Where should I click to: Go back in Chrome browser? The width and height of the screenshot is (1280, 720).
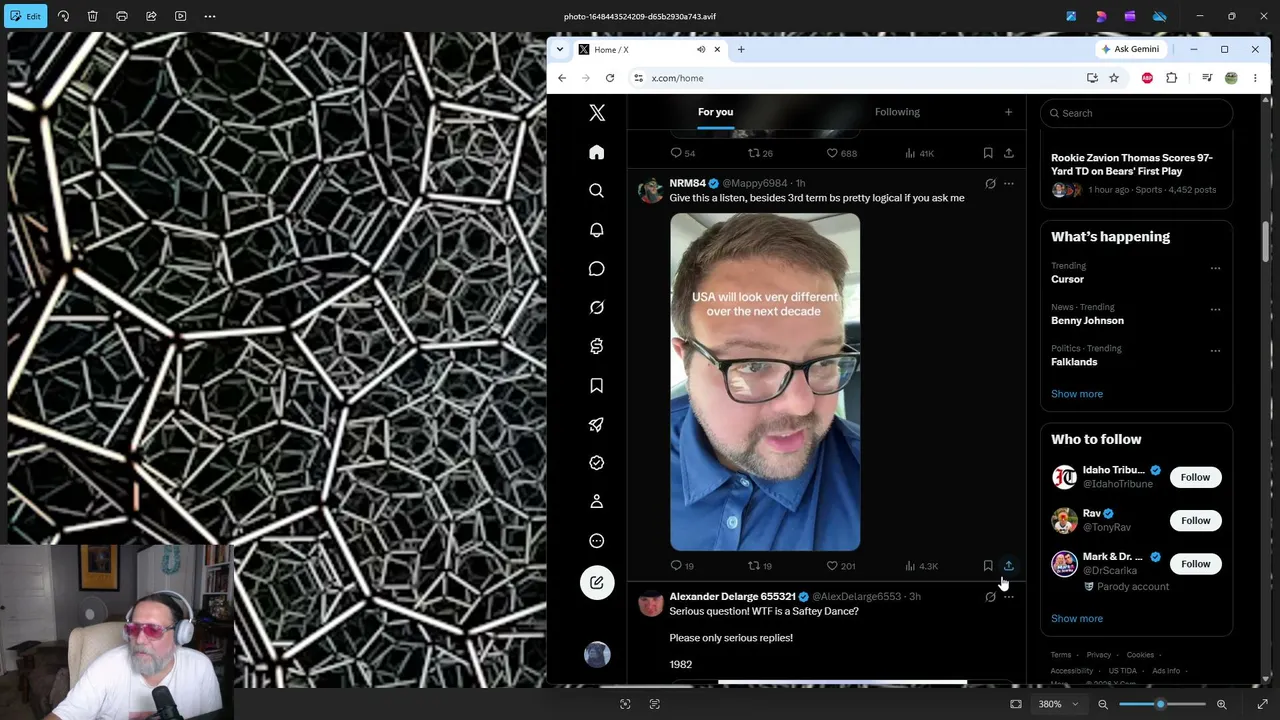[x=562, y=78]
